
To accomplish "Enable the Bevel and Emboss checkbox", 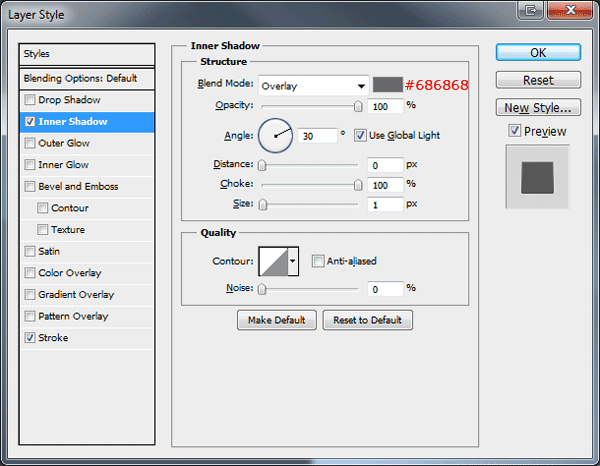I will click(30, 186).
